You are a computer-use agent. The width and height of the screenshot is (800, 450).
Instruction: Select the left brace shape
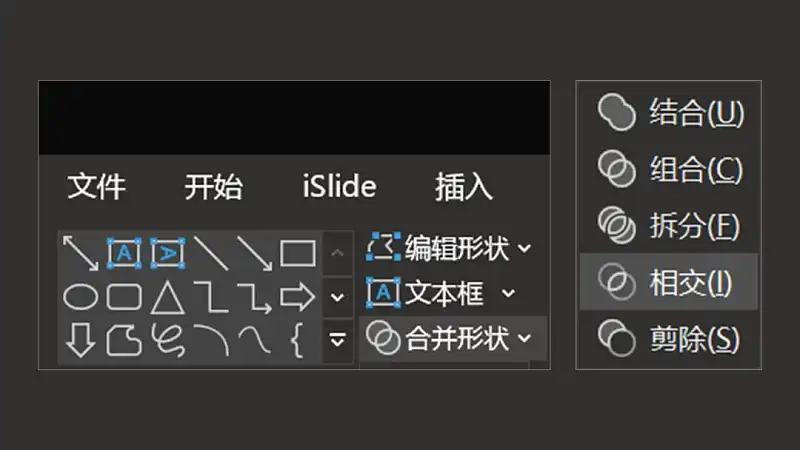pos(297,340)
